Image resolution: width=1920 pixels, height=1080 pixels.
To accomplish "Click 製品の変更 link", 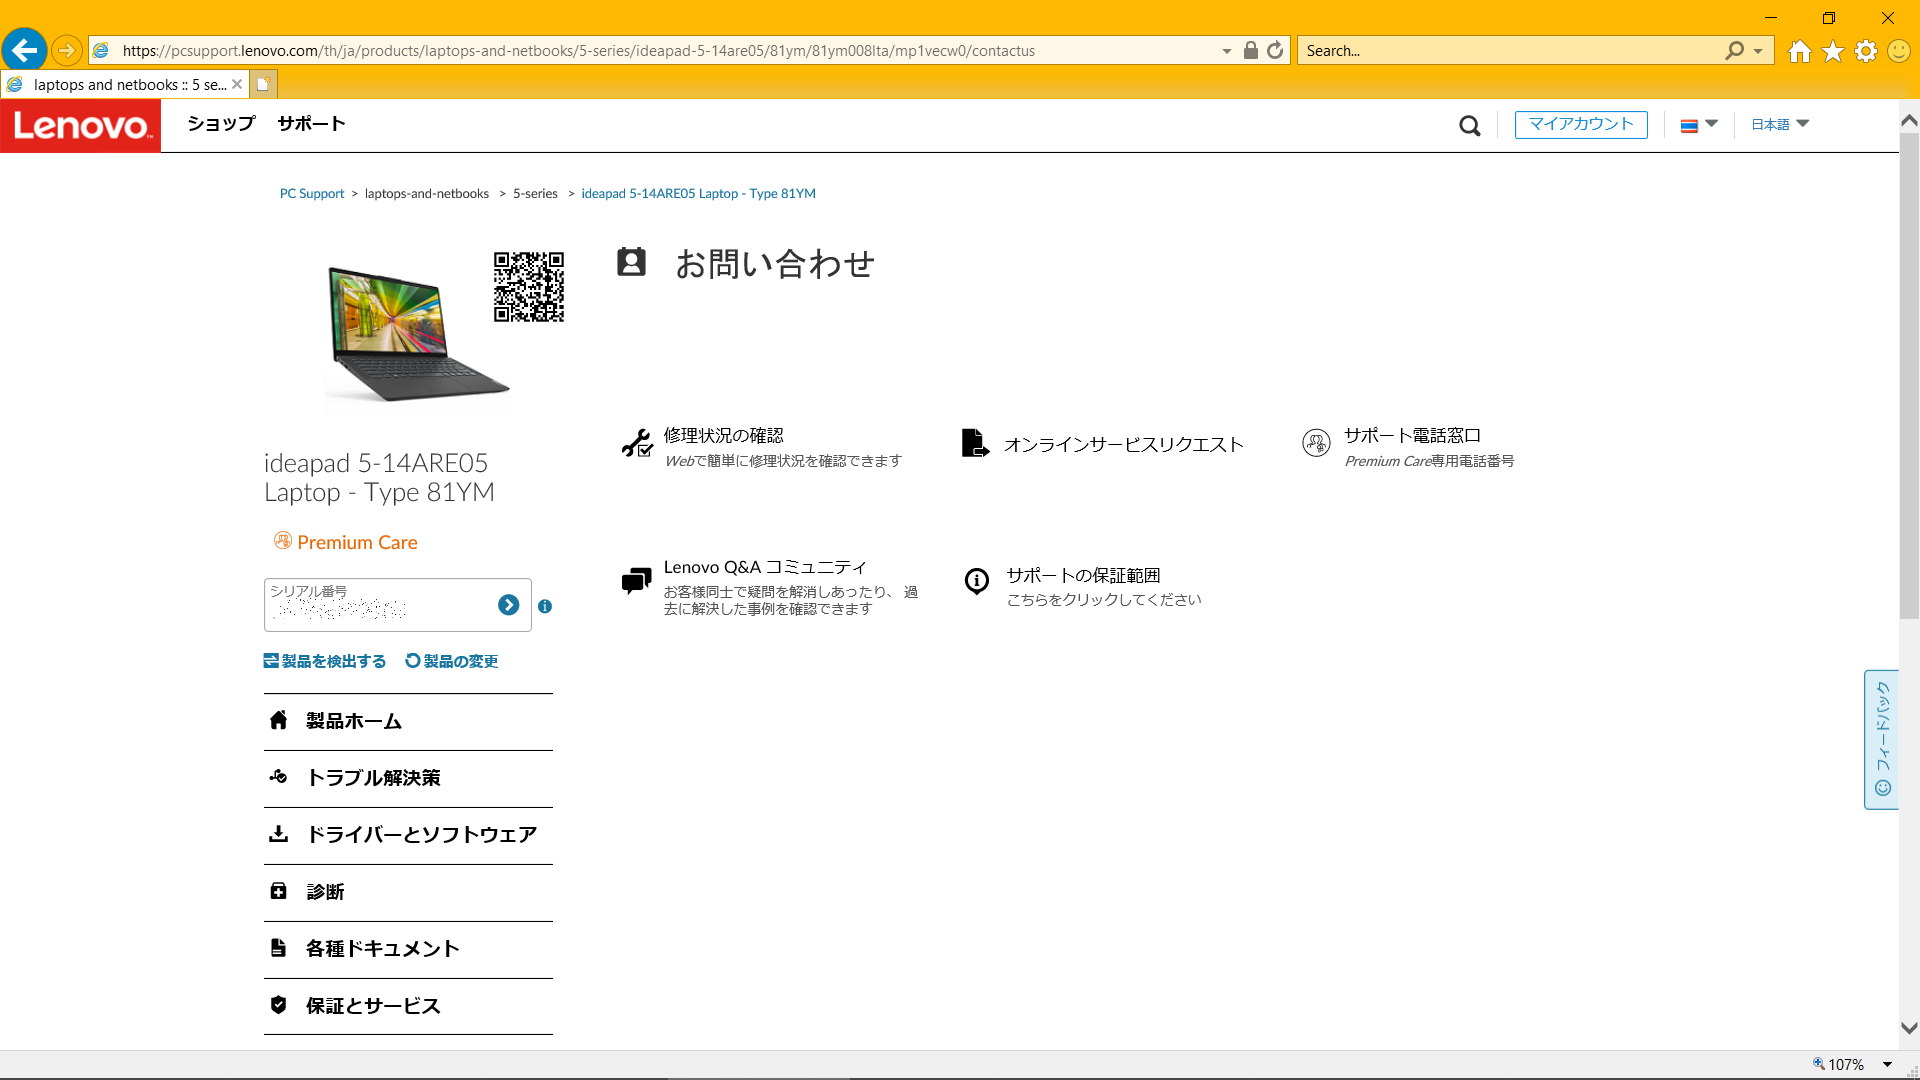I will point(452,661).
